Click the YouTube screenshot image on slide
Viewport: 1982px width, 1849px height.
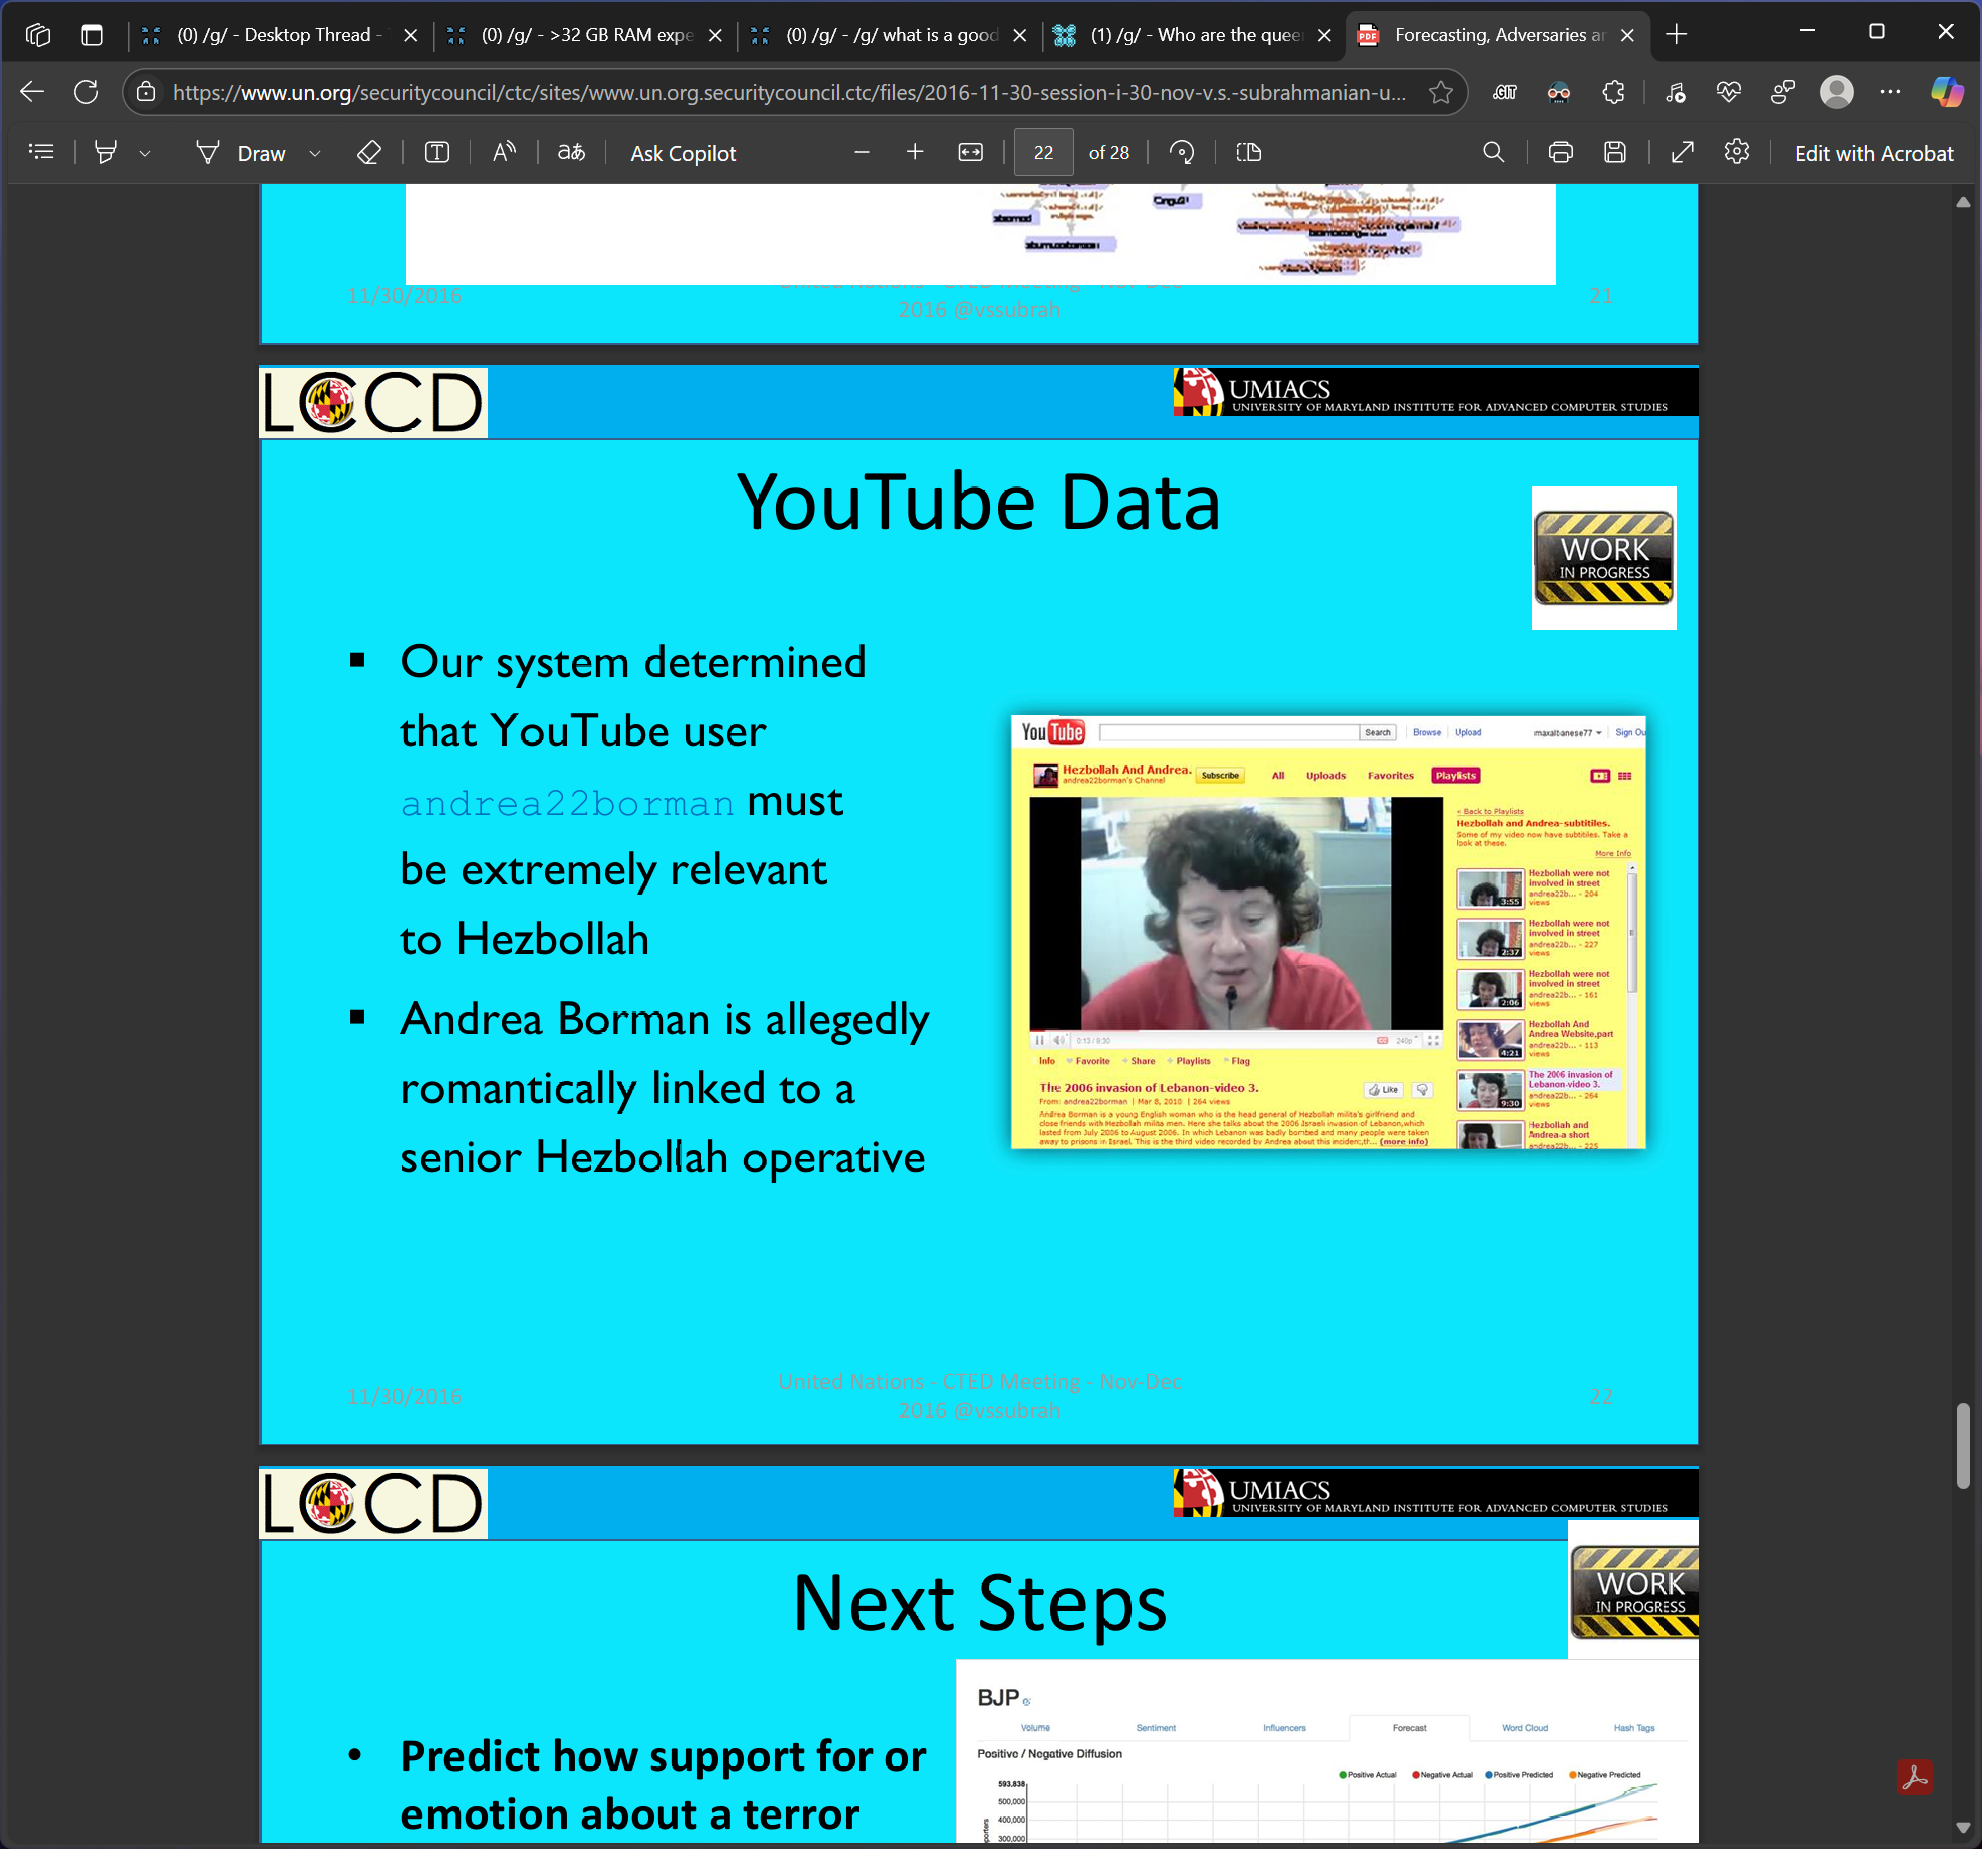coord(1328,931)
